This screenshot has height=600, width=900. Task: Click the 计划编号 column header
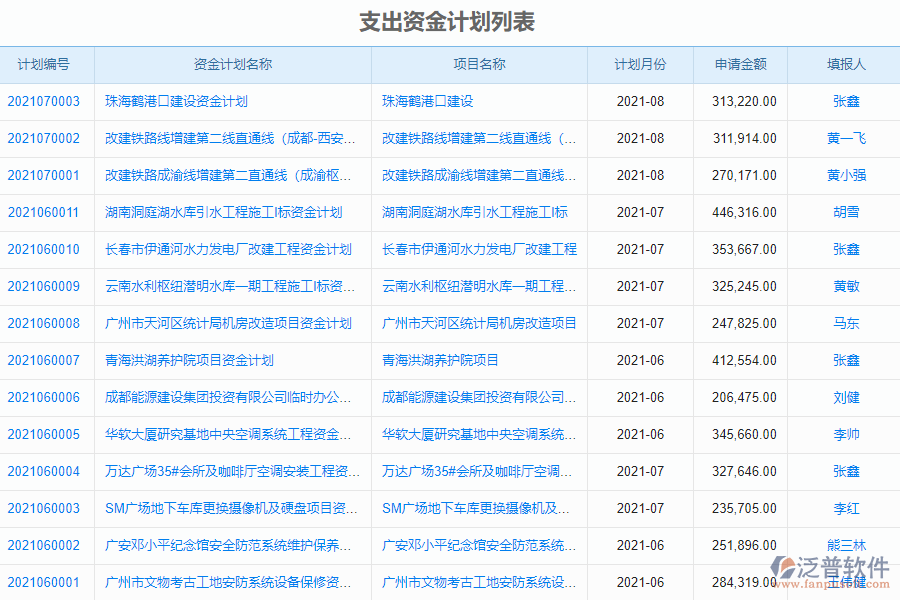45,64
